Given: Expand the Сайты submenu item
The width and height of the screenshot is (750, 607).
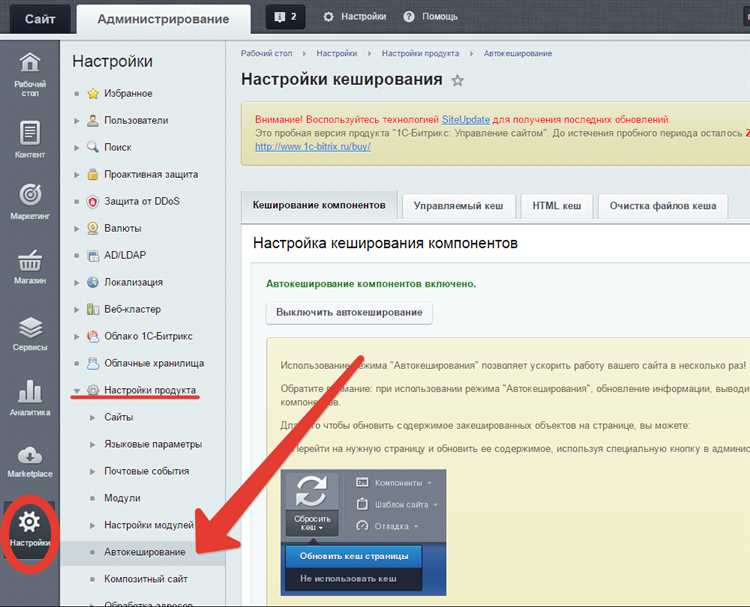Looking at the screenshot, I should click(92, 418).
